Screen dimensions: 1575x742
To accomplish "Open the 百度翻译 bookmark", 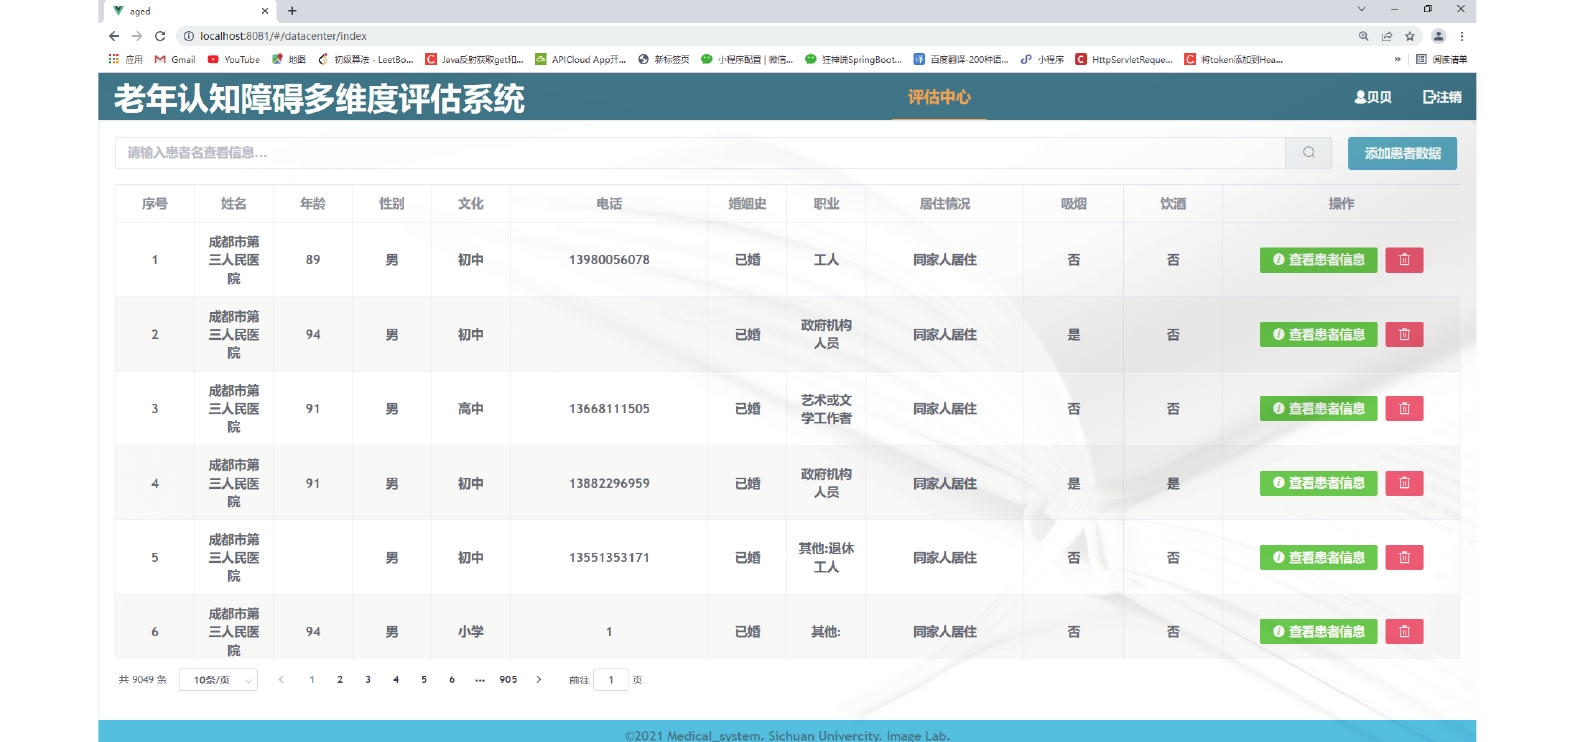I will (x=960, y=59).
